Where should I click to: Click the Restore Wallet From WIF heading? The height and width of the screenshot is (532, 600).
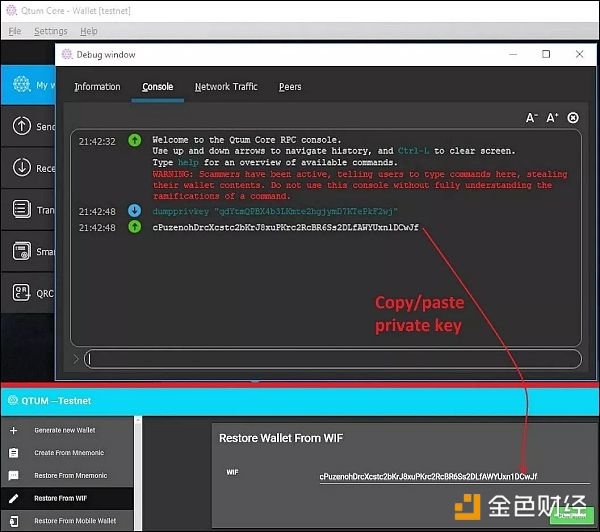point(281,438)
